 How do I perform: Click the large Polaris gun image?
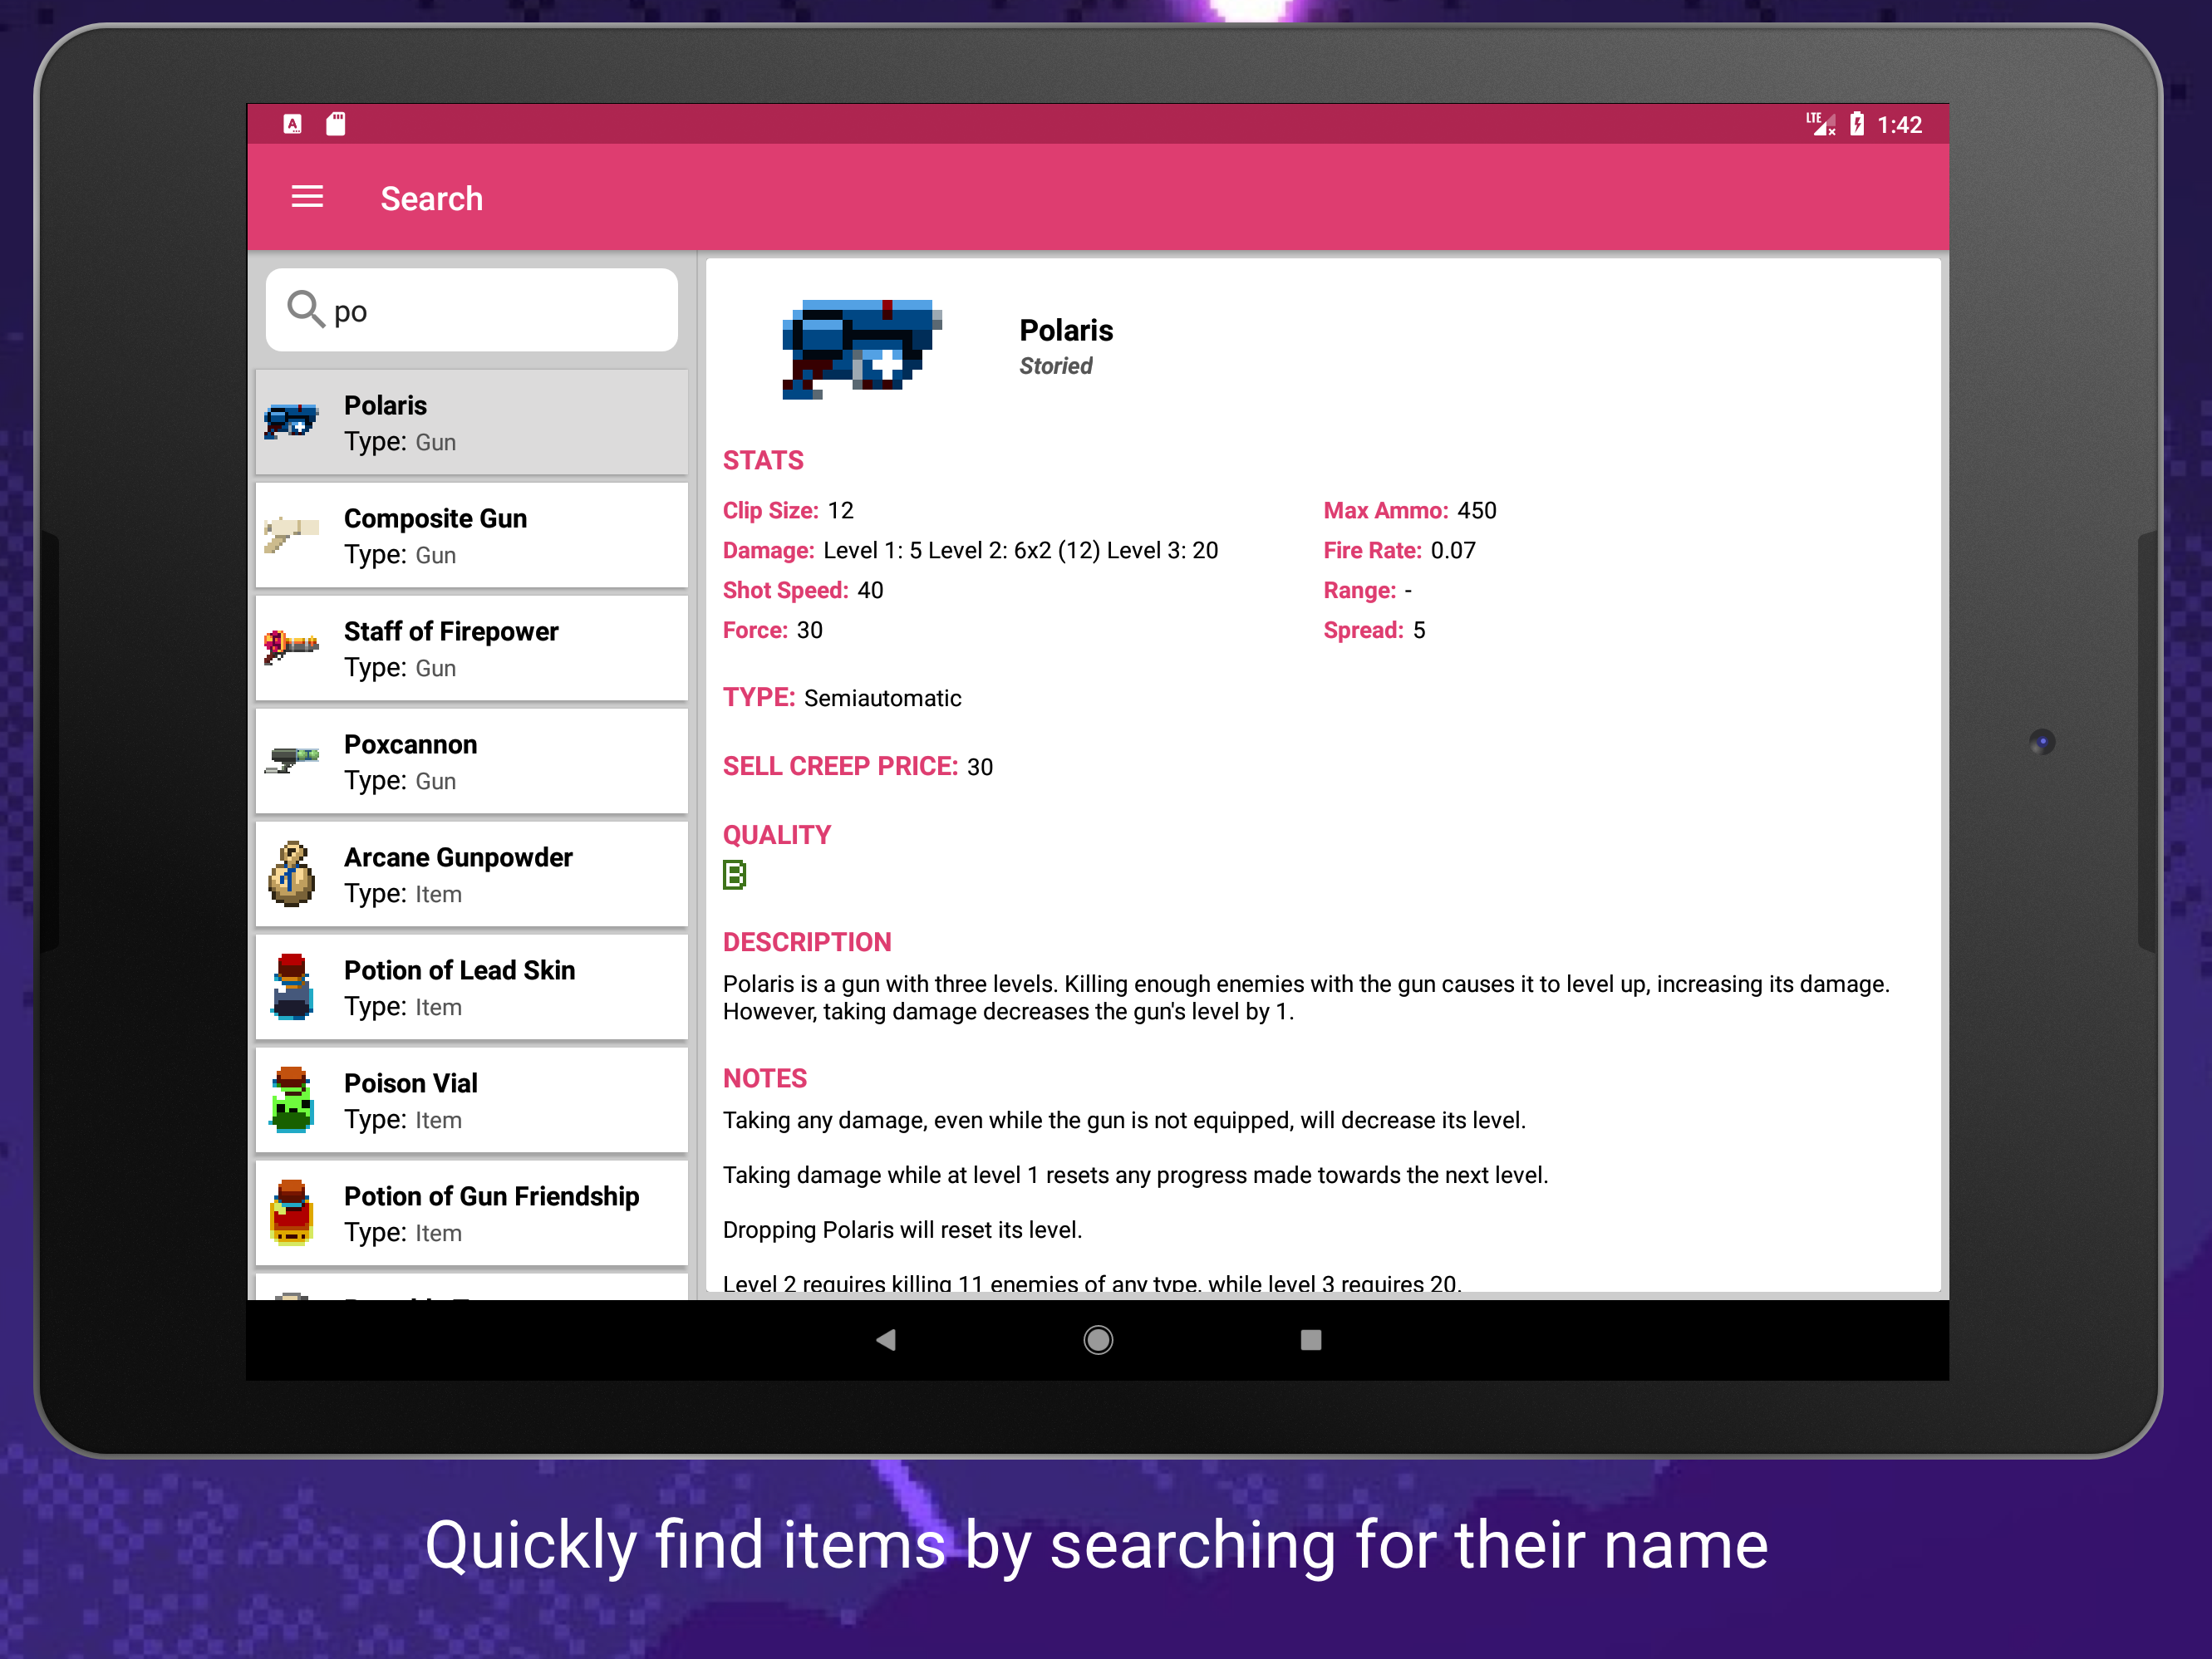(861, 348)
